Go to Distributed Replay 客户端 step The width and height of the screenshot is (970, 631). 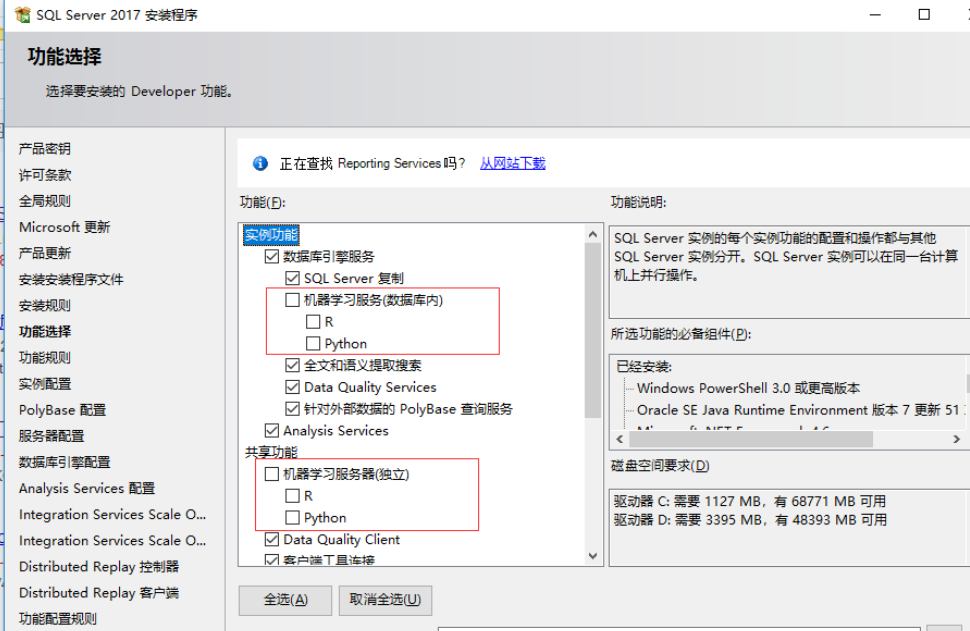[99, 593]
